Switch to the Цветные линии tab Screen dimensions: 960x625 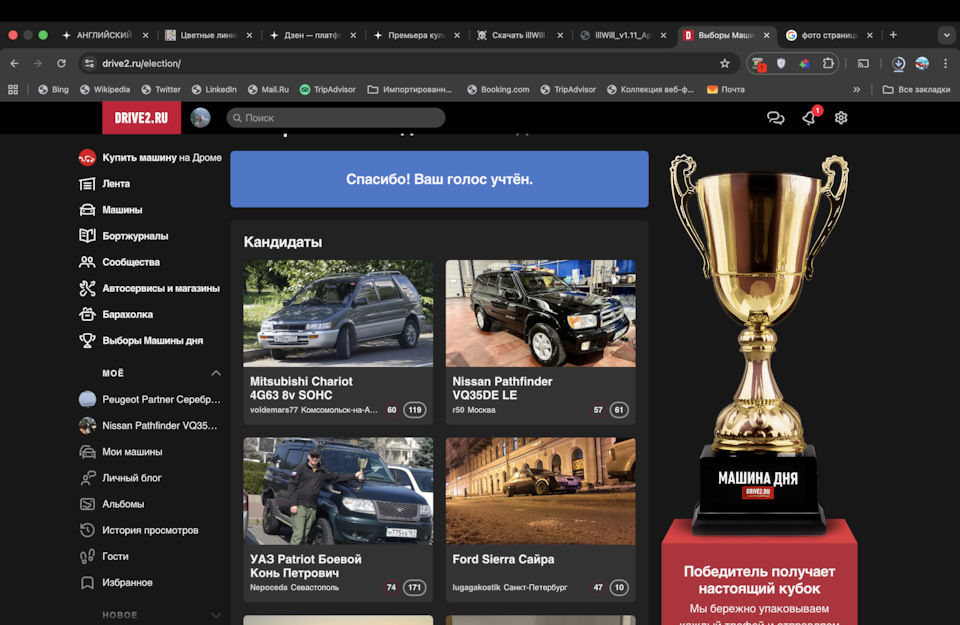coord(202,35)
